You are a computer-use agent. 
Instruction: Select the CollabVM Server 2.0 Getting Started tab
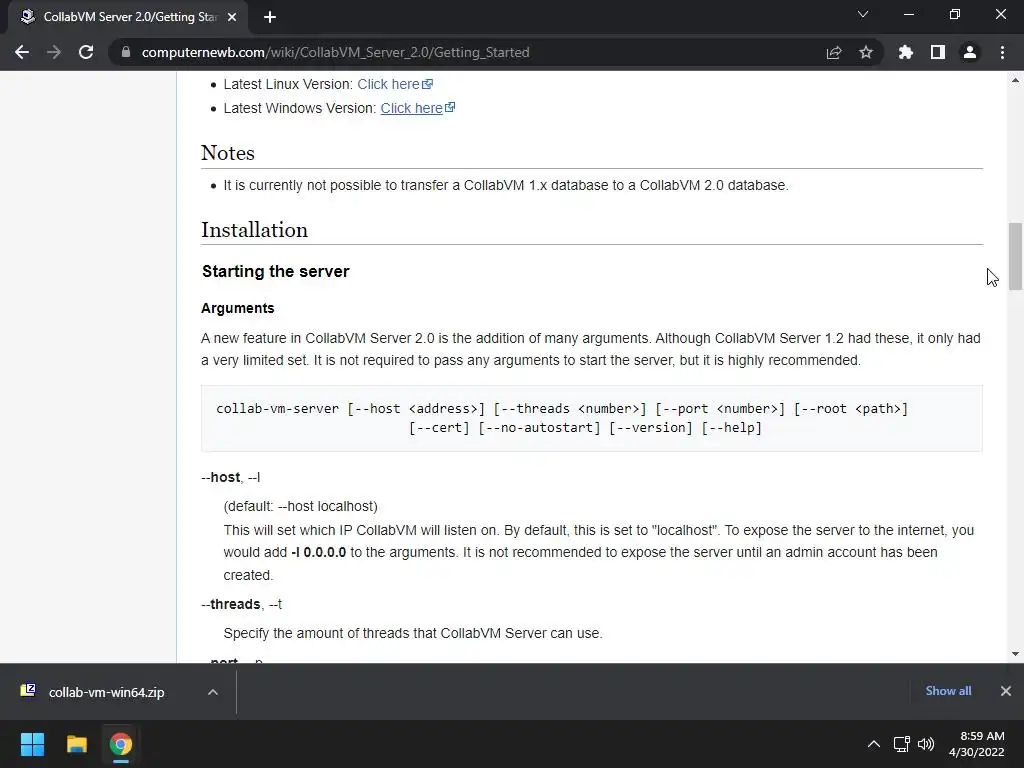129,17
